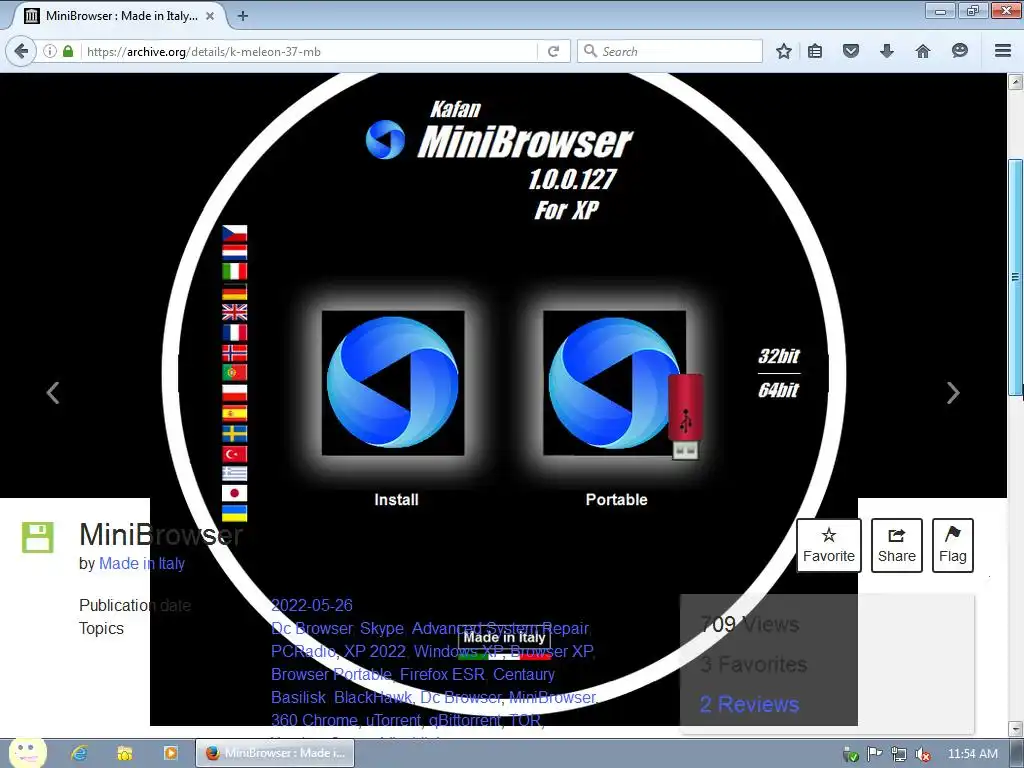Open the chat smiley toolbar icon
Image resolution: width=1024 pixels, height=768 pixels.
pyautogui.click(x=959, y=51)
